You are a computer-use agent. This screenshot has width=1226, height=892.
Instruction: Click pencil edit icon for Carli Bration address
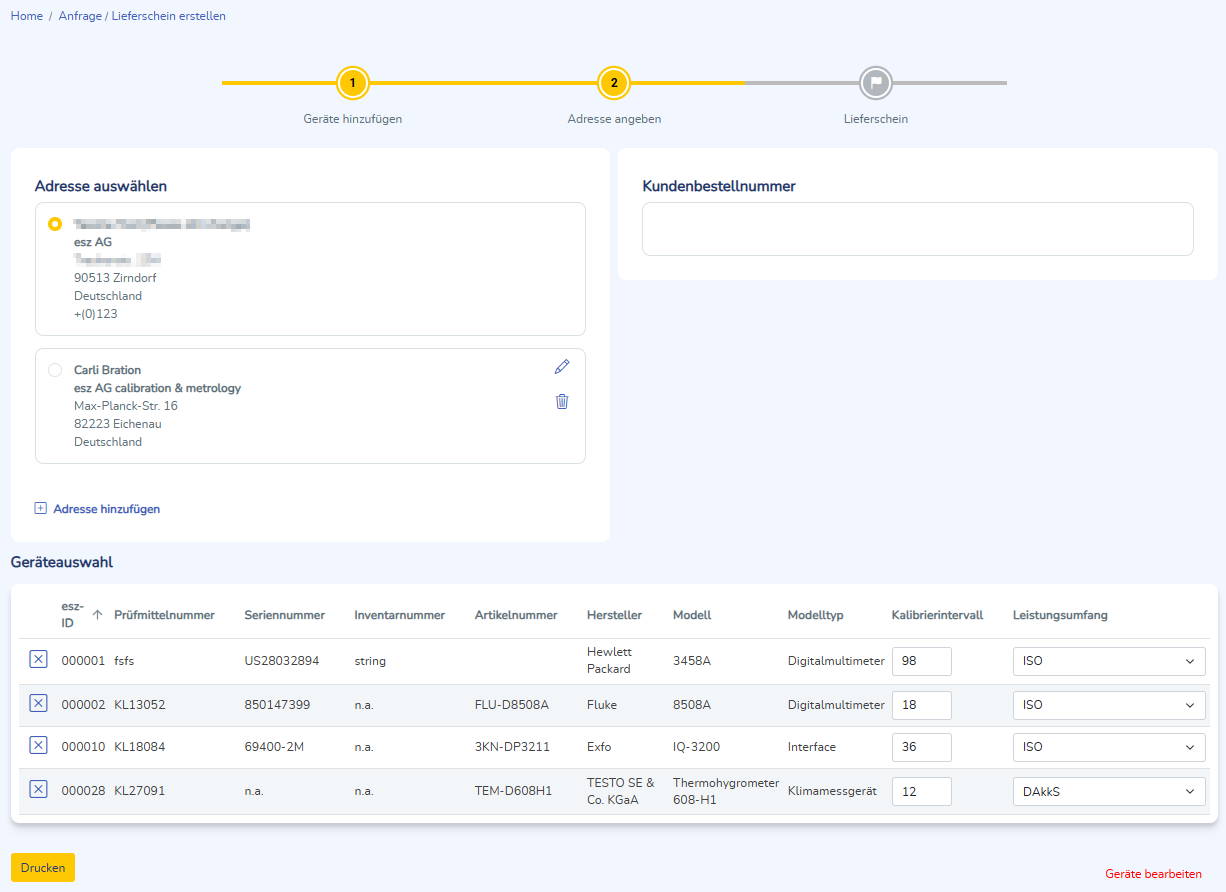[x=561, y=367]
